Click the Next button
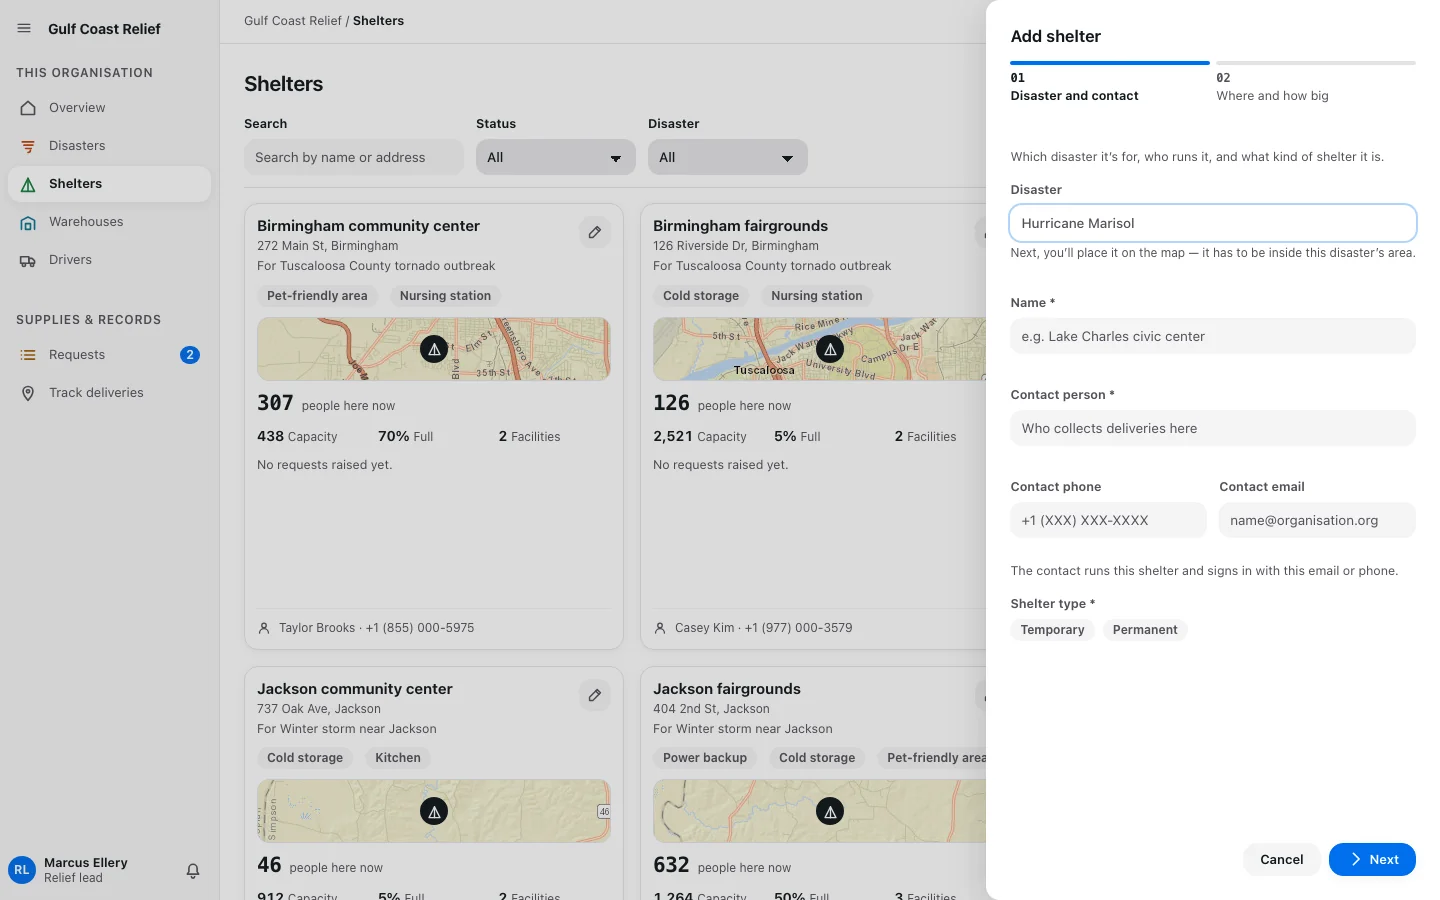 click(1372, 859)
